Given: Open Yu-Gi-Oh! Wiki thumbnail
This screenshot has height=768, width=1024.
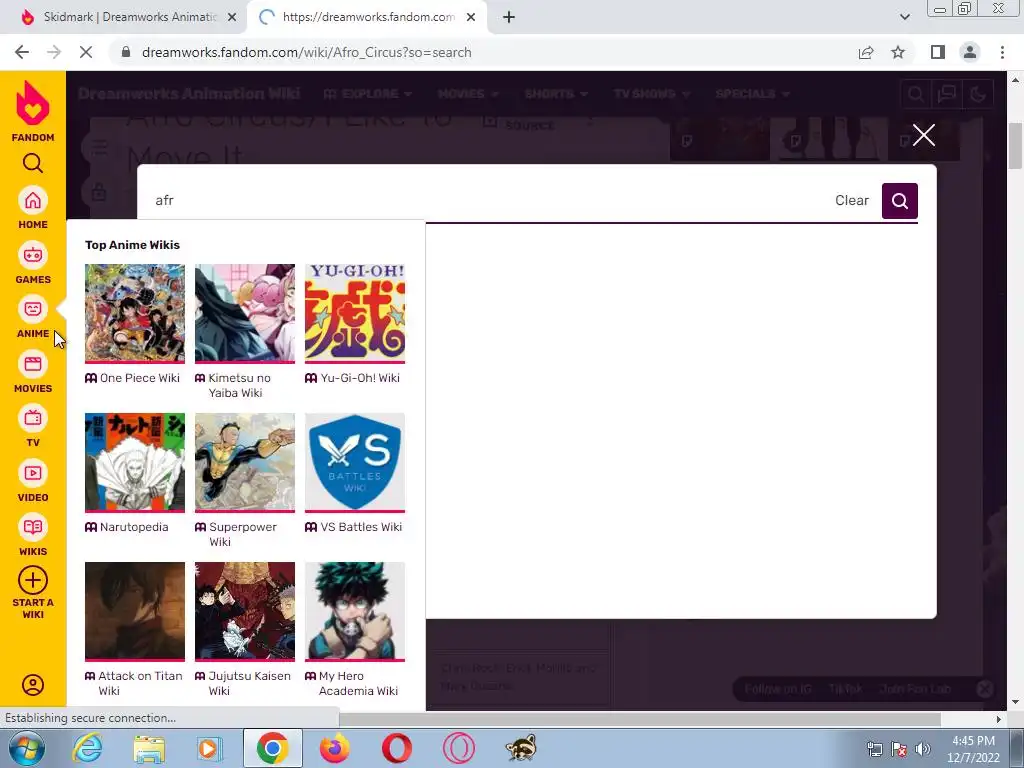Looking at the screenshot, I should [x=355, y=313].
